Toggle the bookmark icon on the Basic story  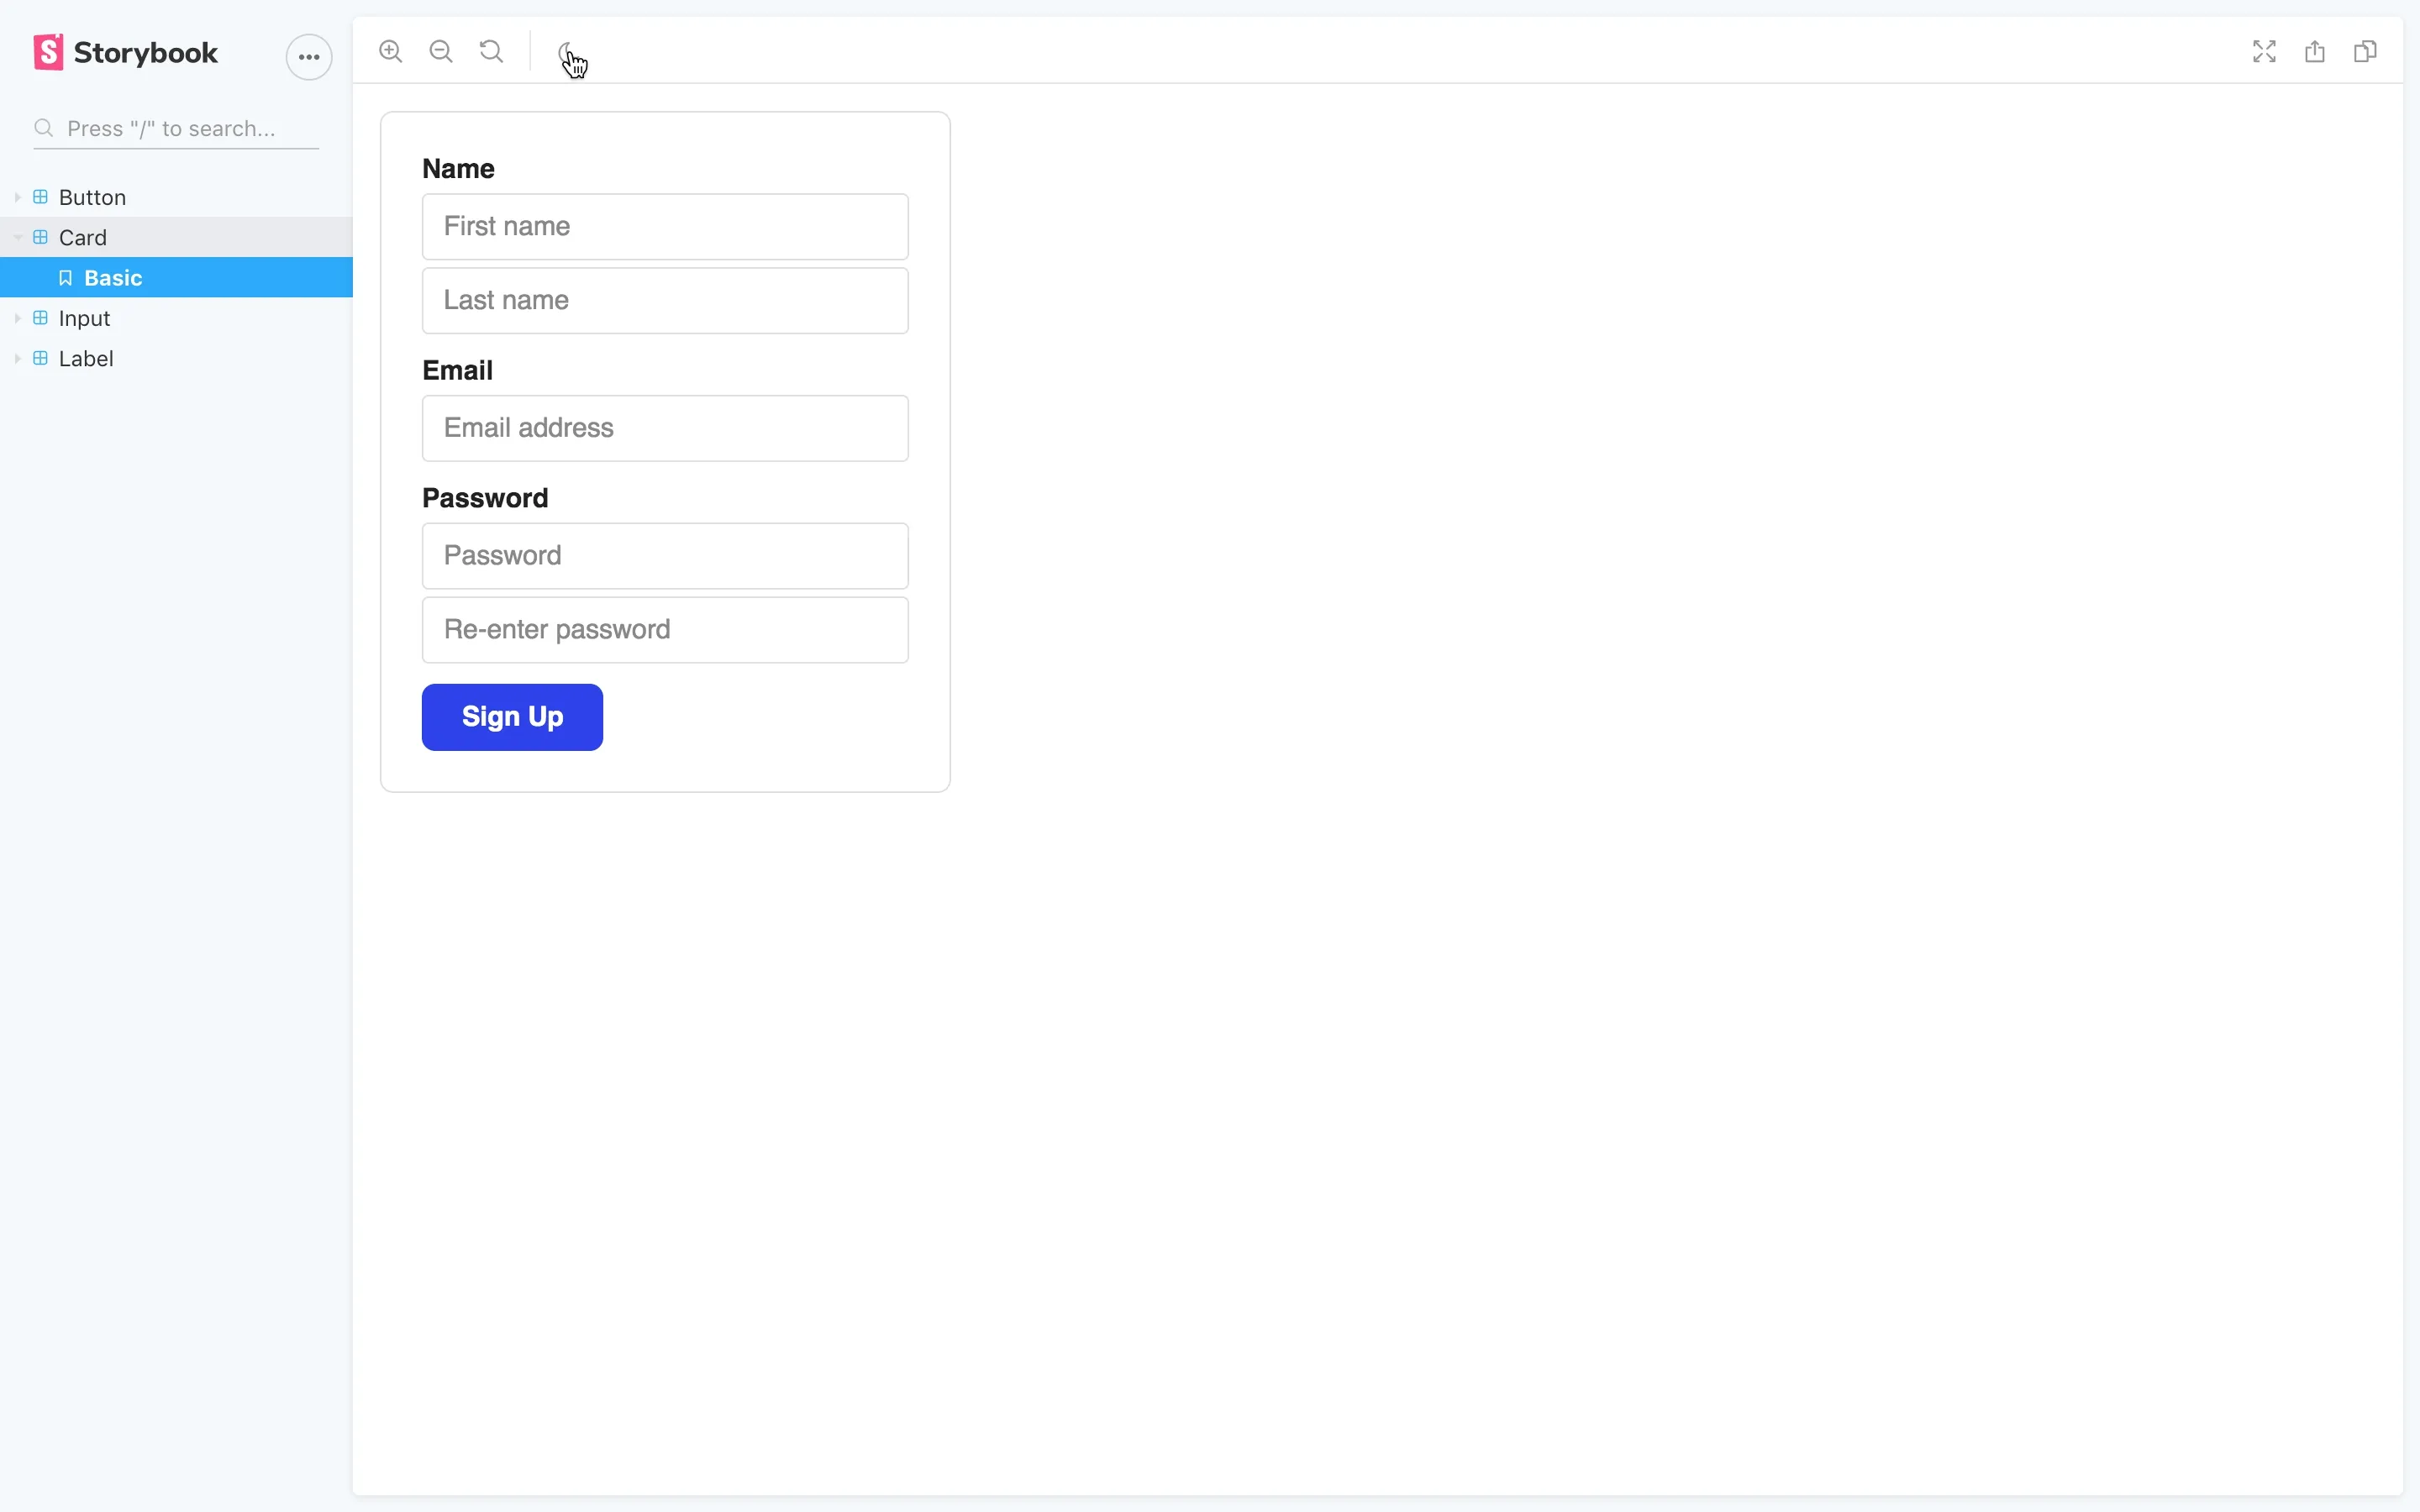(66, 277)
